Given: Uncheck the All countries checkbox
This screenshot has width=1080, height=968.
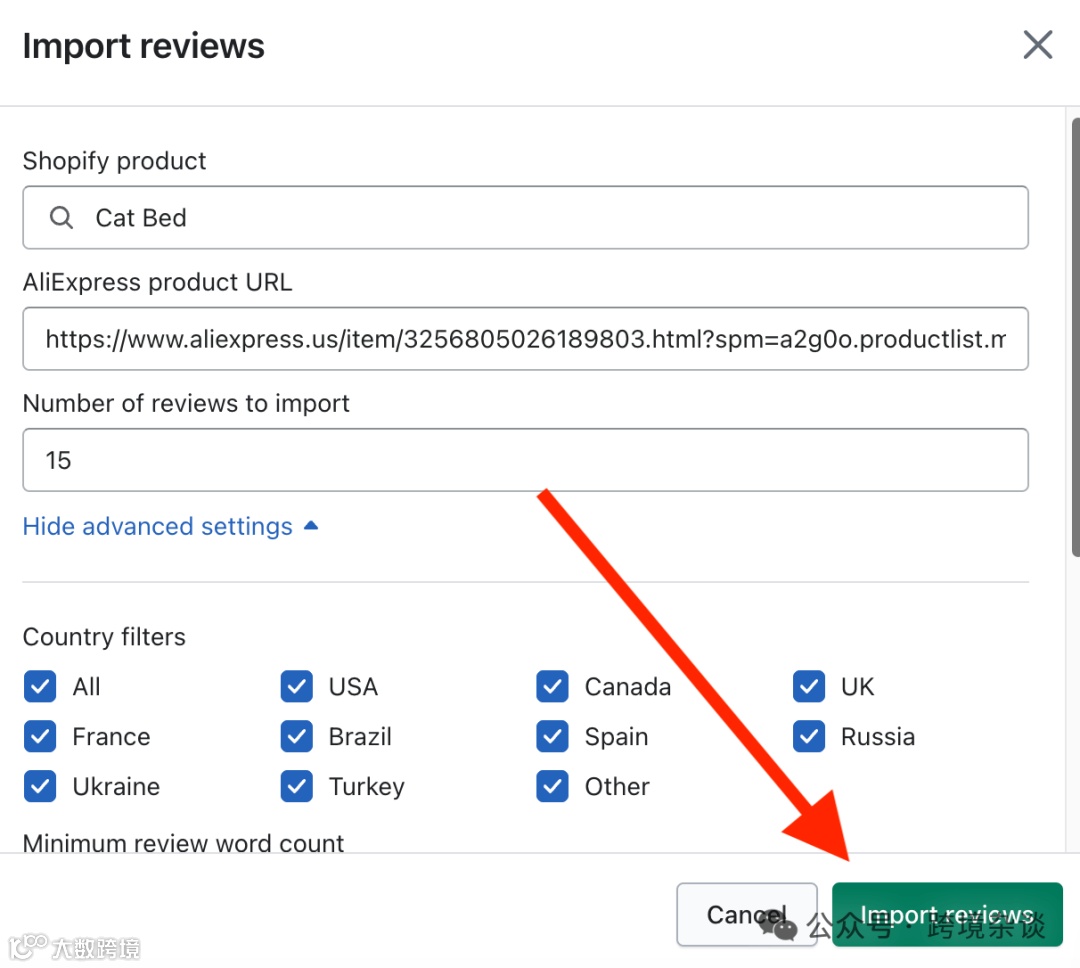Looking at the screenshot, I should pos(40,687).
